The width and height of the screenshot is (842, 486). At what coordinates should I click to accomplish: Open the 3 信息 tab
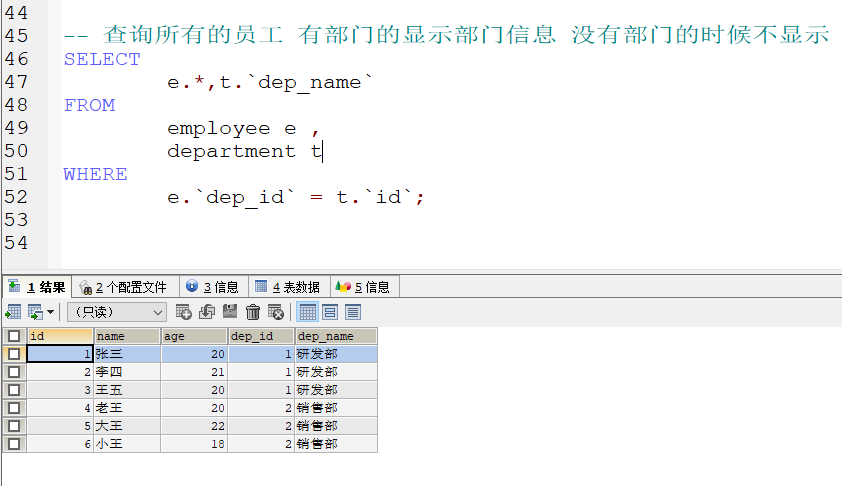[x=214, y=287]
